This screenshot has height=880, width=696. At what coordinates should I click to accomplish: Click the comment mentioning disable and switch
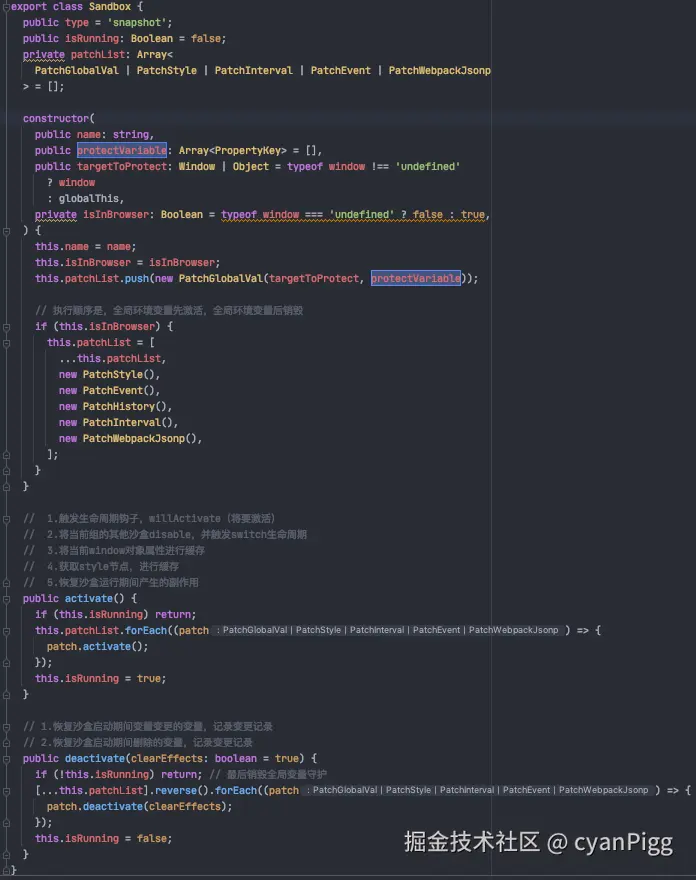(x=165, y=535)
